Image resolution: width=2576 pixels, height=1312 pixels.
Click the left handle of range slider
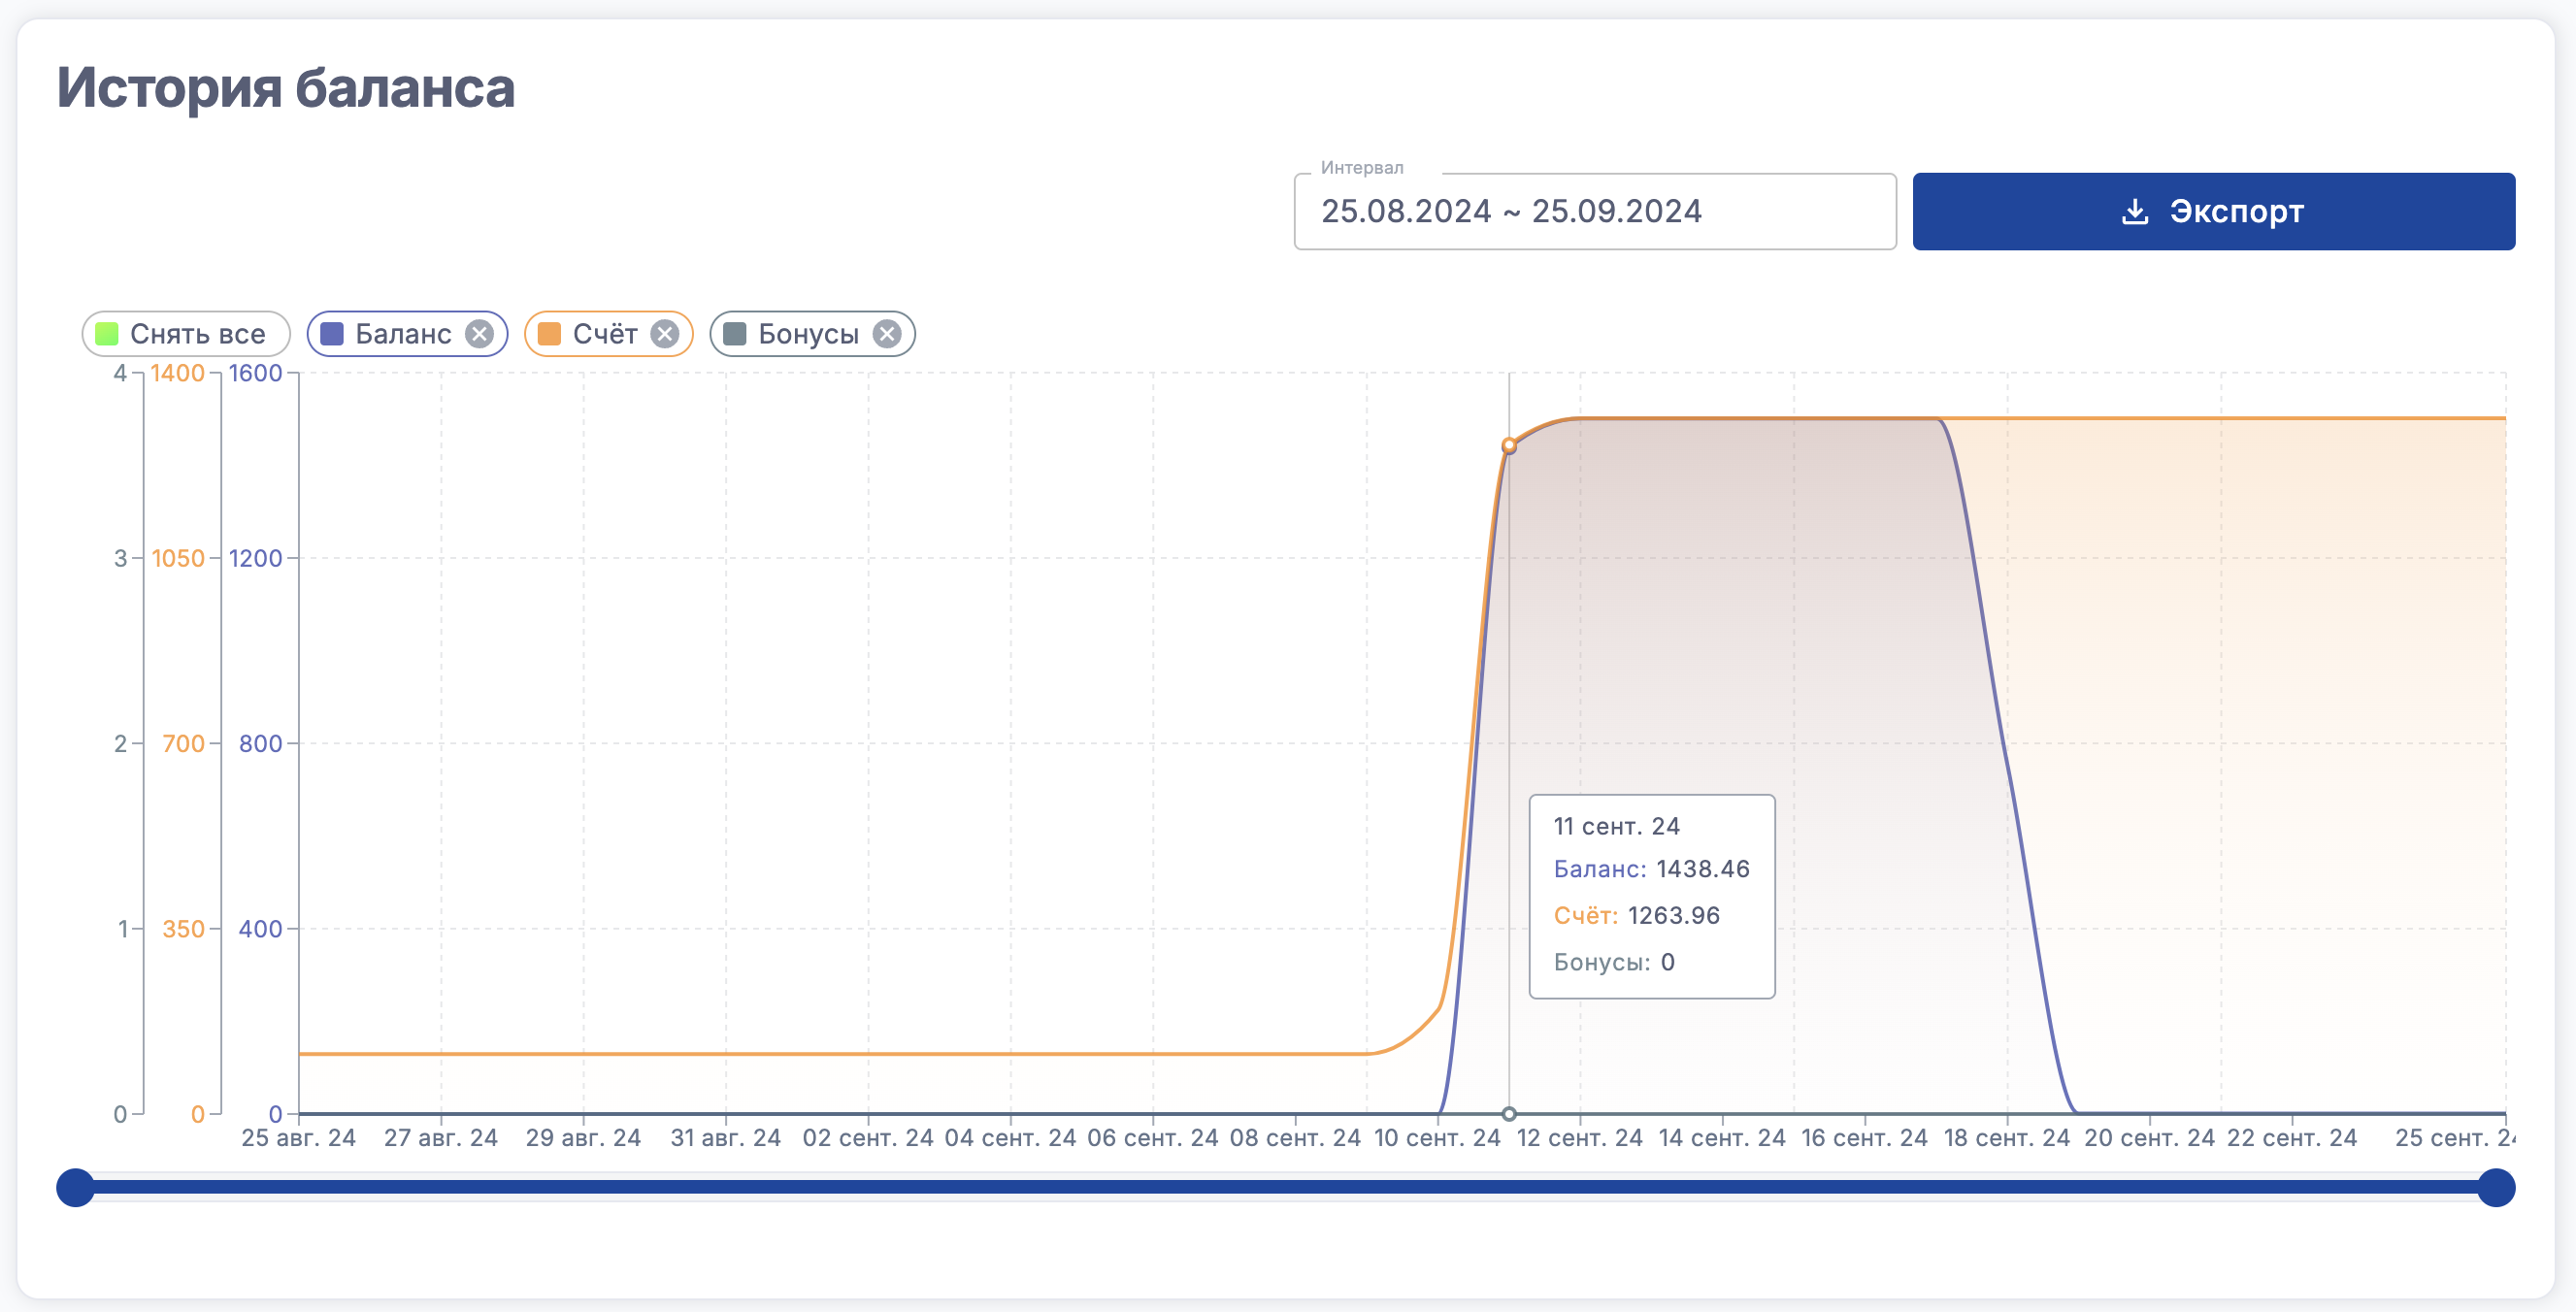[75, 1187]
